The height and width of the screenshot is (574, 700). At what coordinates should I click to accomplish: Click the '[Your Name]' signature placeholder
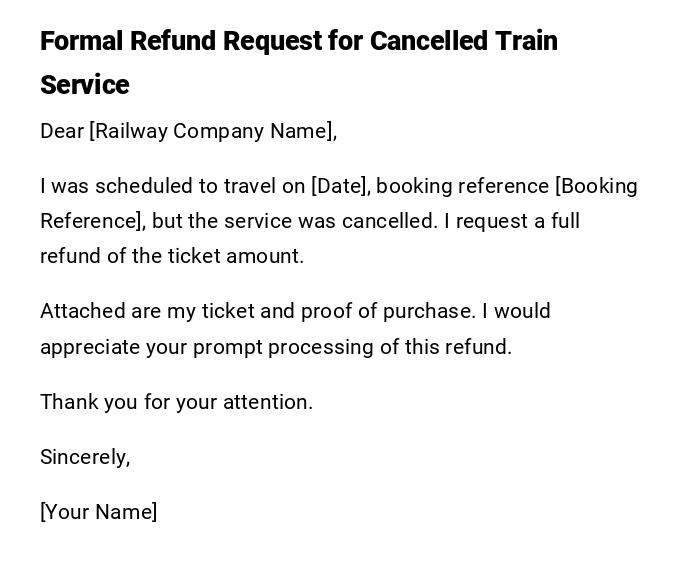98,512
